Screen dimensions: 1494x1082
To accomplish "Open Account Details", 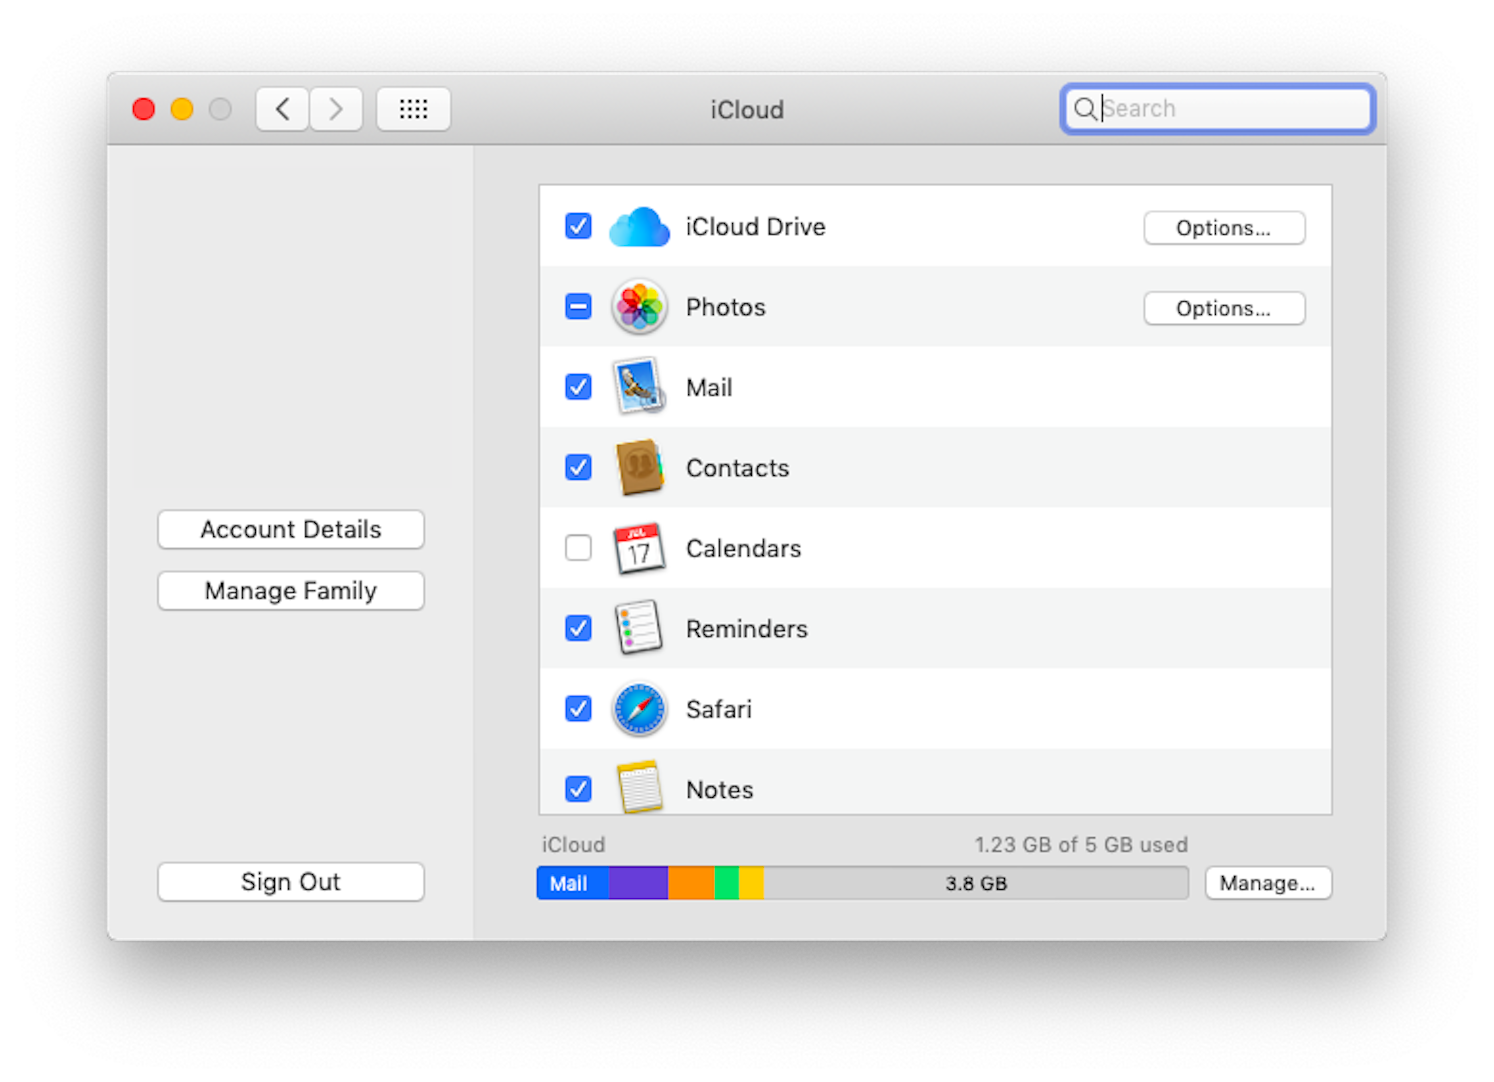I will tap(290, 529).
